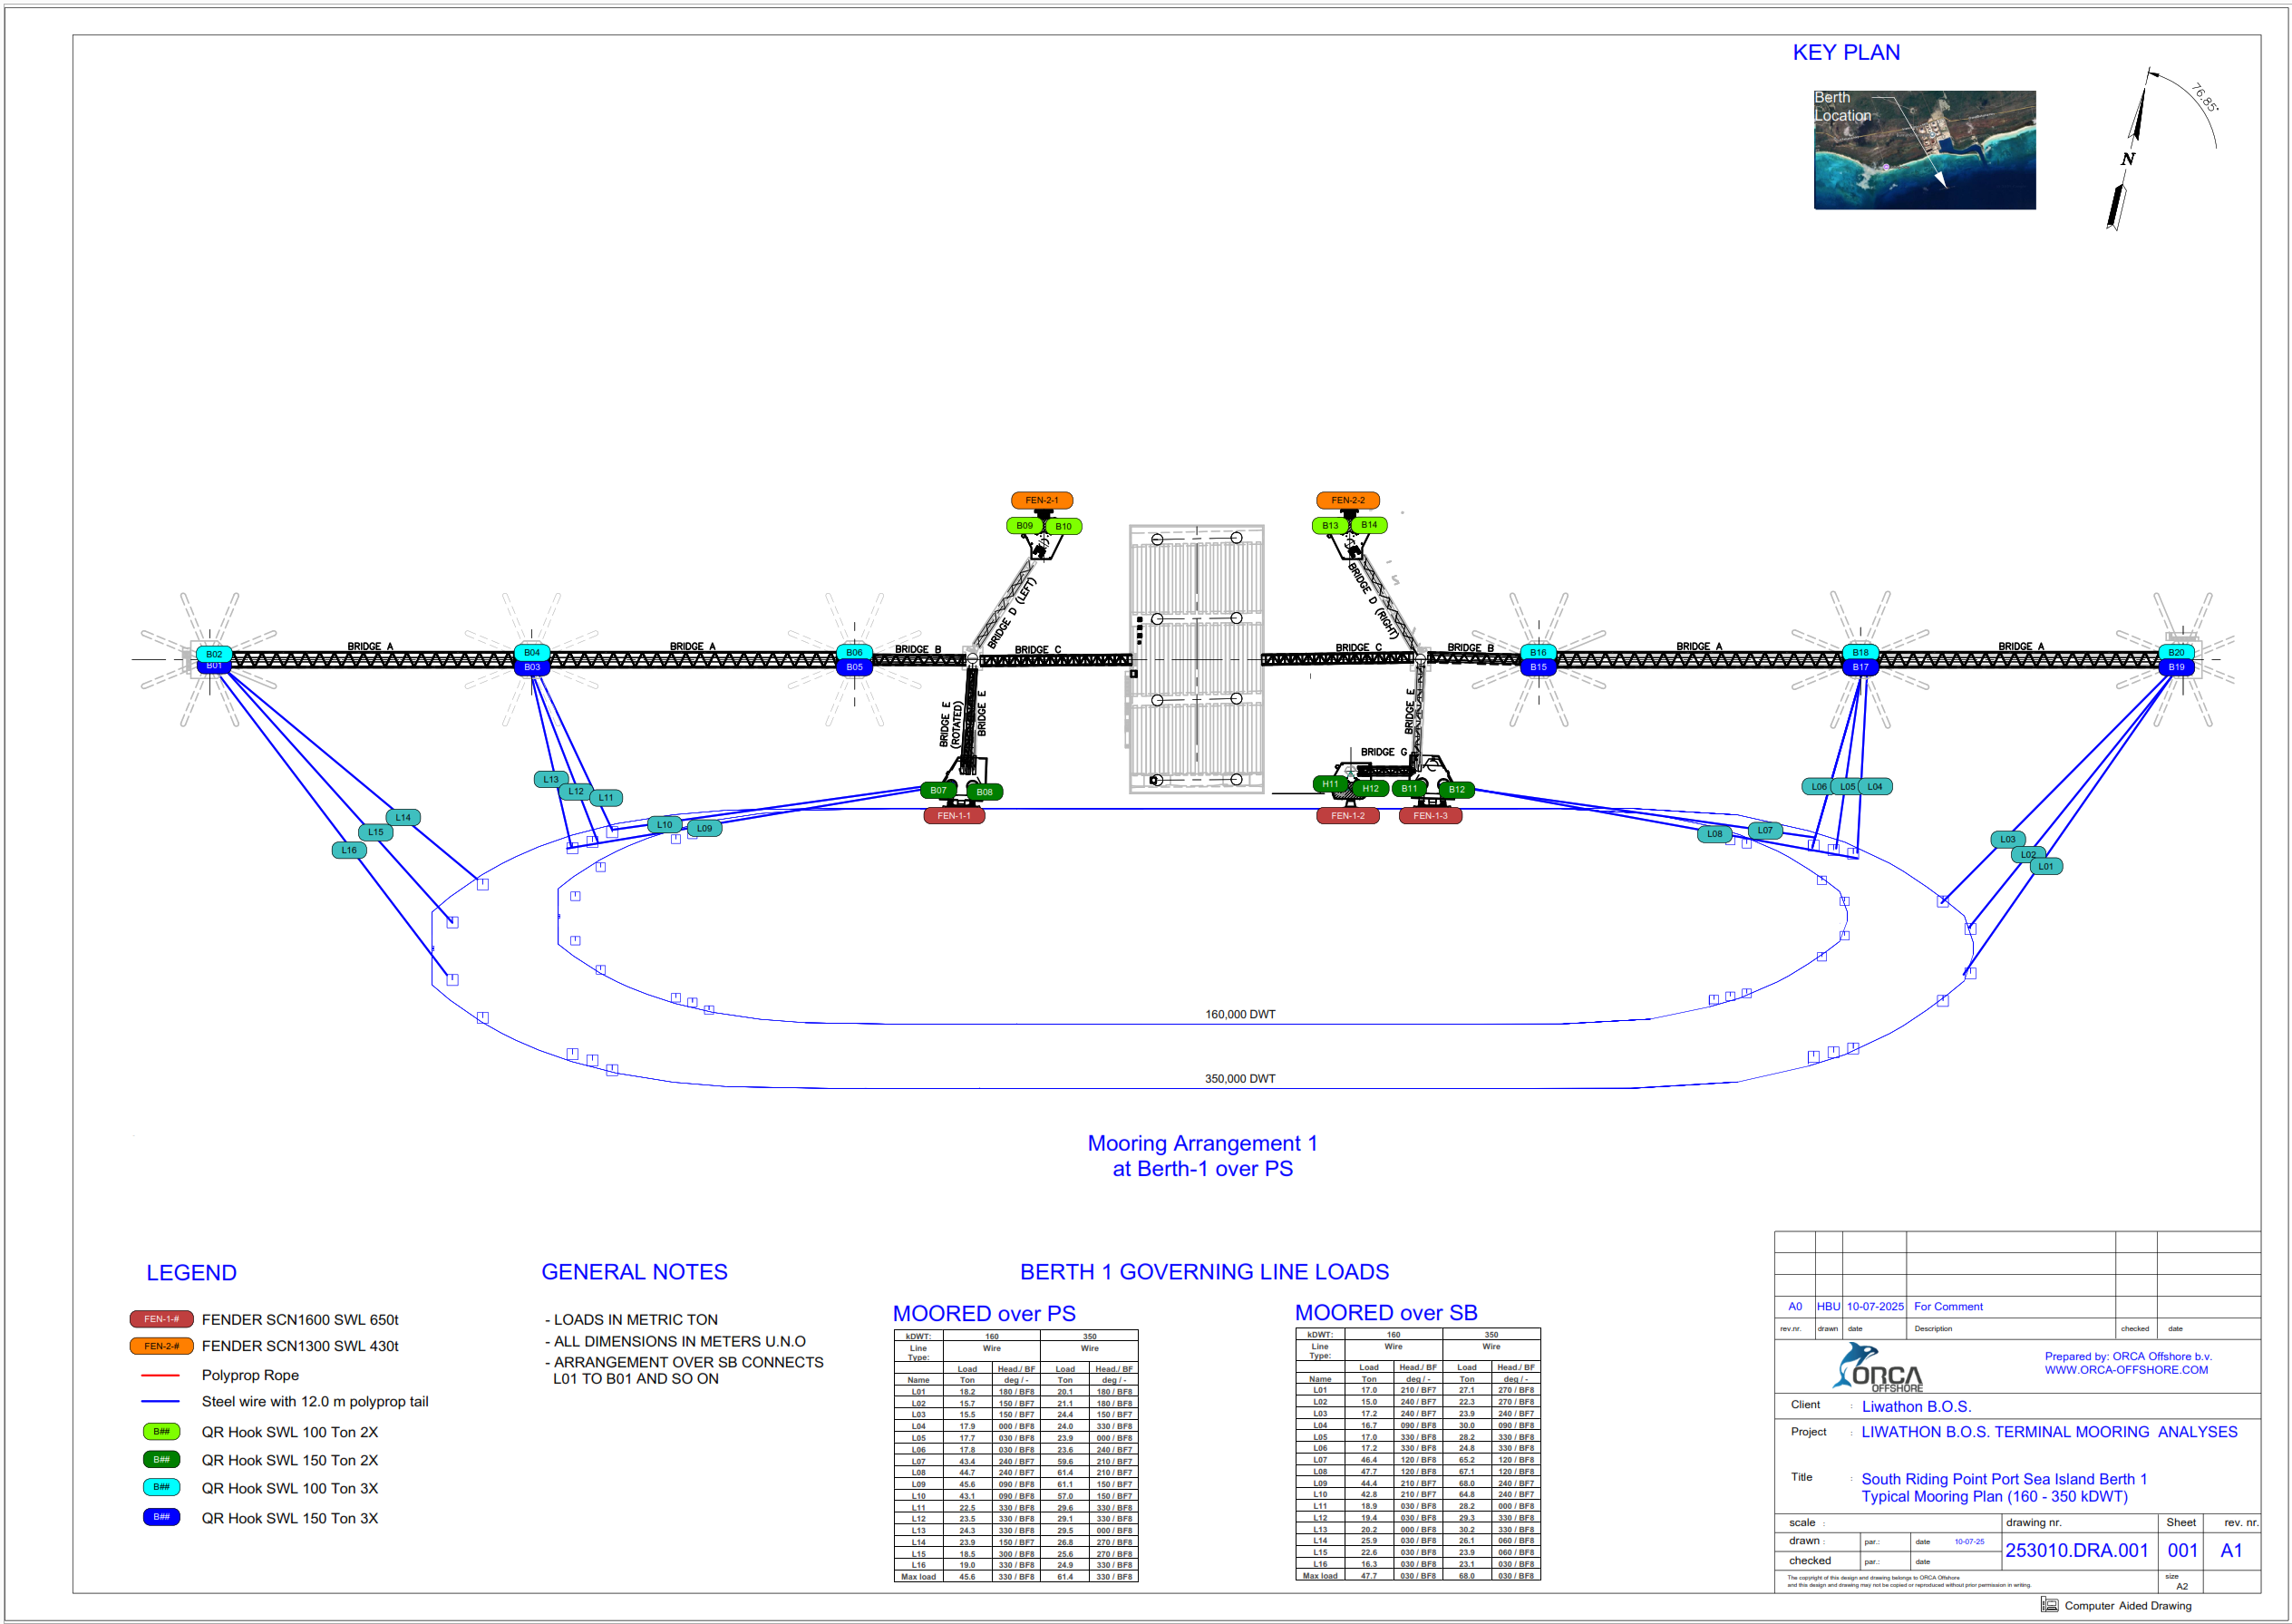Click the Key Plan satellite berth thumbnail

click(1924, 150)
